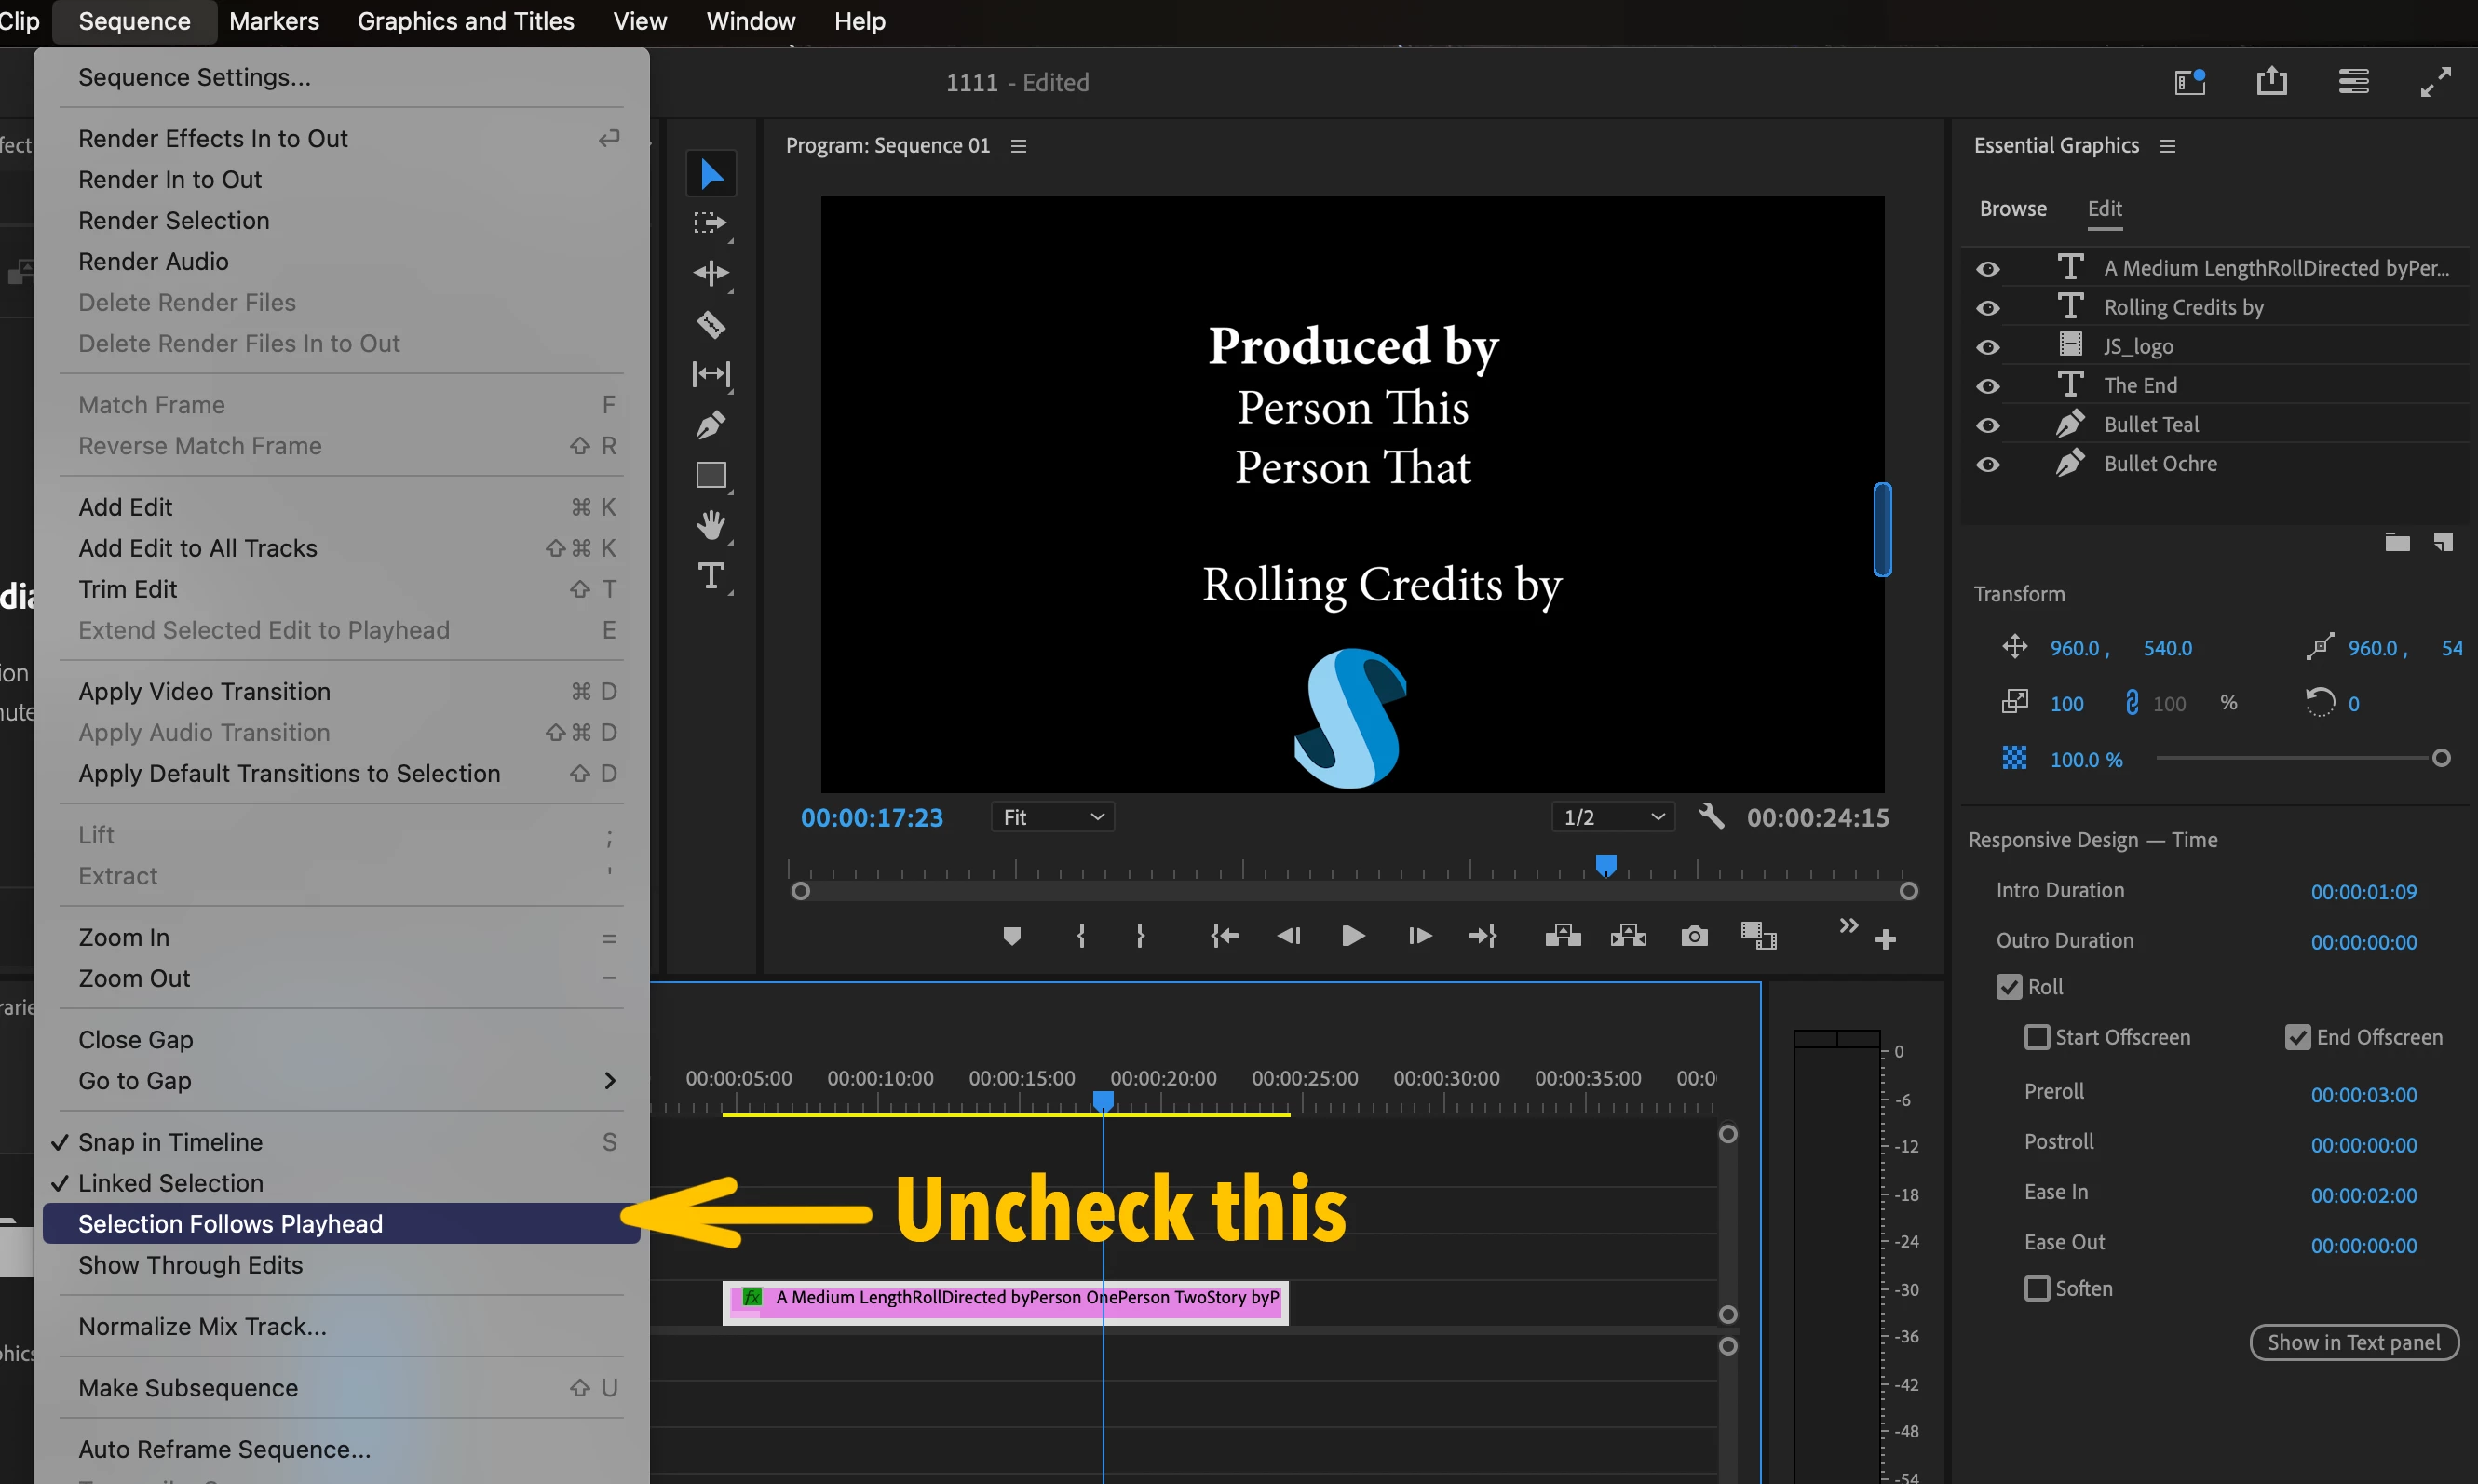Open the Markers menu
Image resolution: width=2478 pixels, height=1484 pixels.
click(x=274, y=21)
